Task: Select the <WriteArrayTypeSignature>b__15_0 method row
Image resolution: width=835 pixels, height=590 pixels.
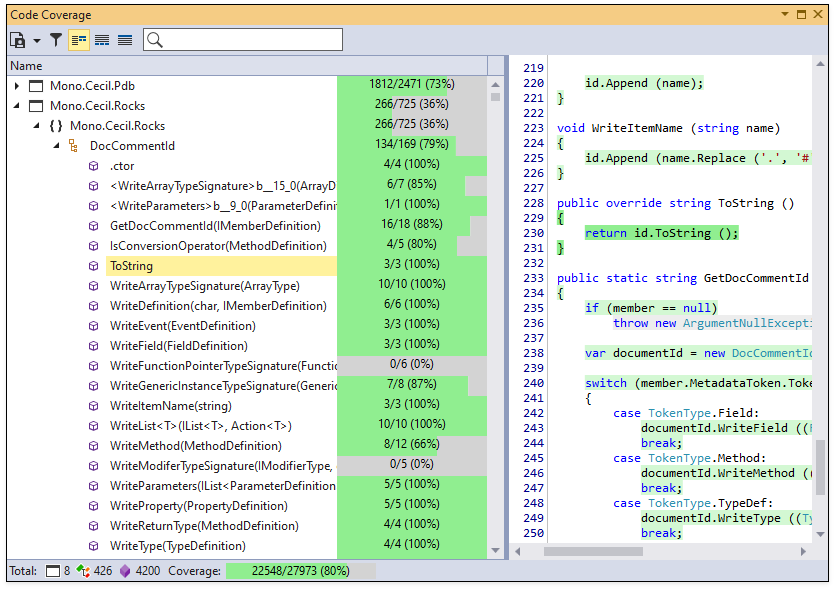Action: (223, 186)
